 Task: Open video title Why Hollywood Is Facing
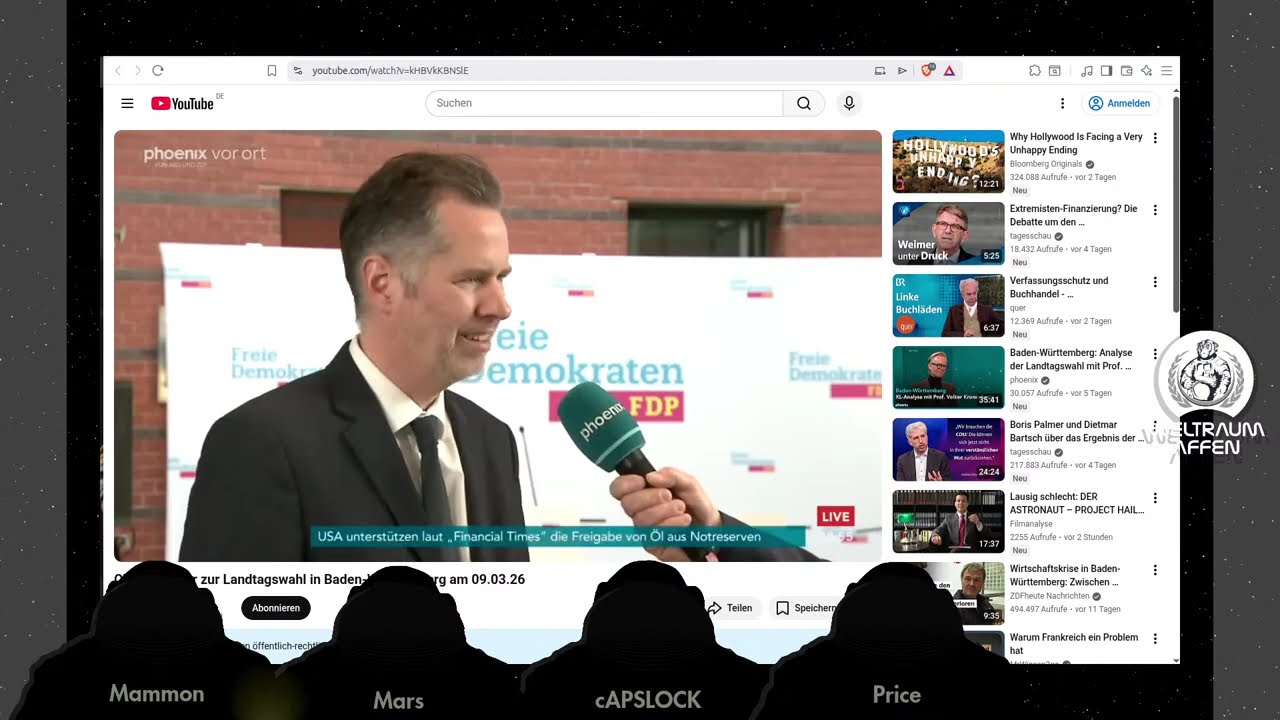tap(1076, 143)
